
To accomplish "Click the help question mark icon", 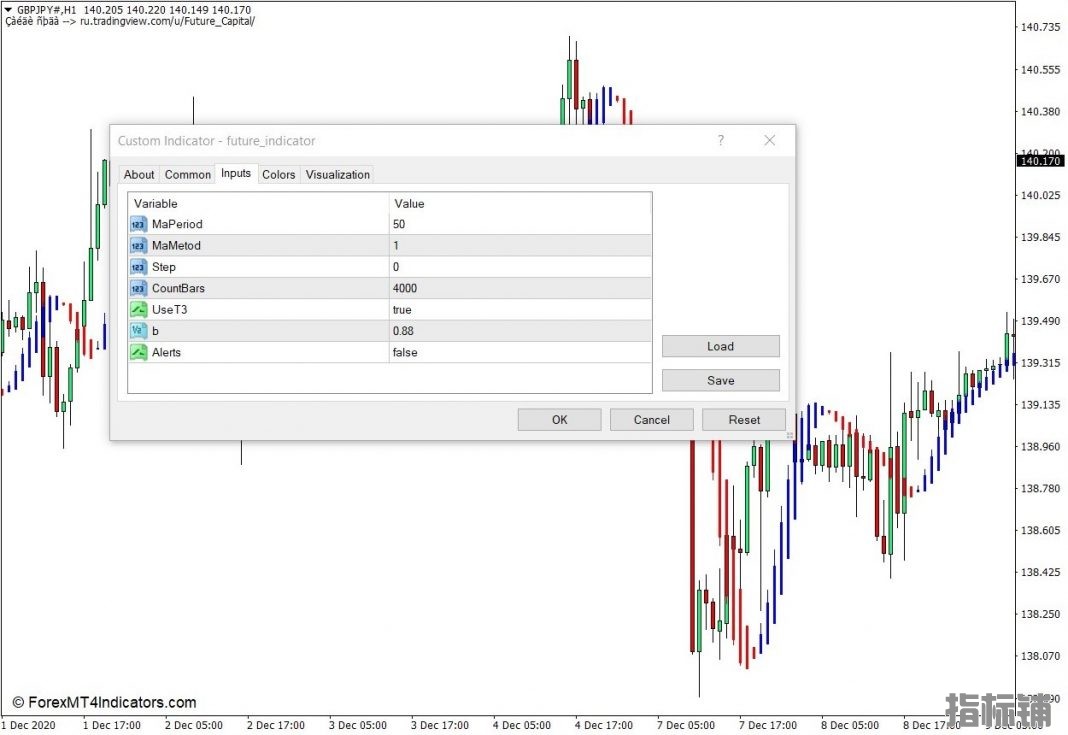I will pyautogui.click(x=721, y=140).
